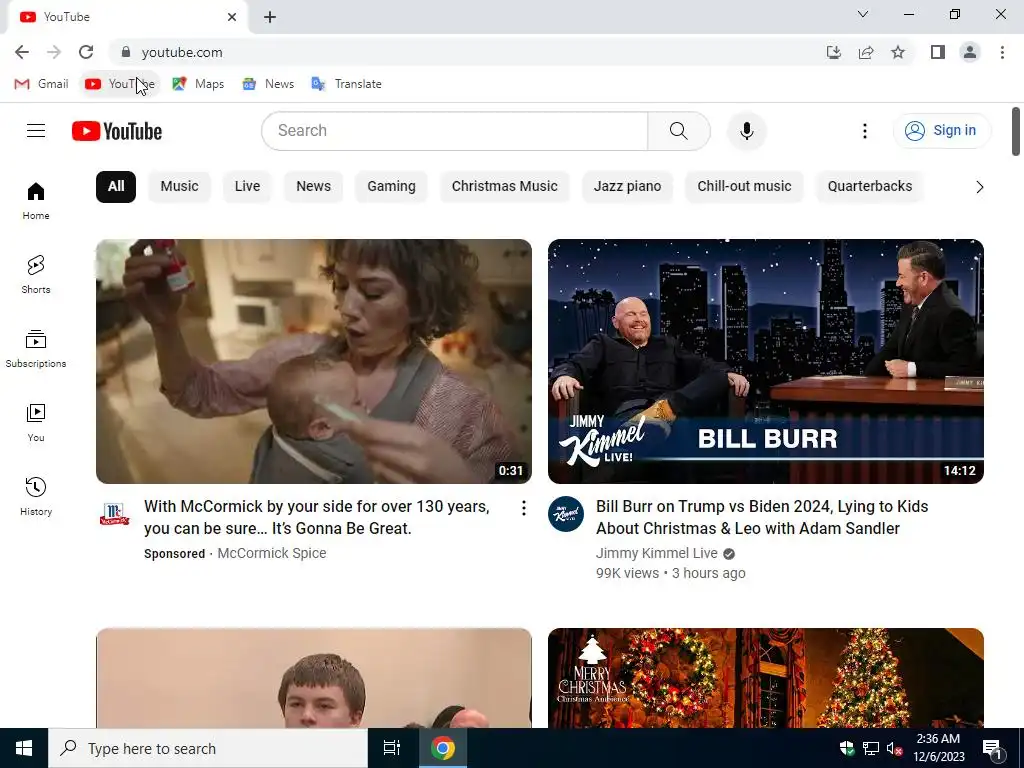Open the Gmail bookmark

(x=41, y=84)
